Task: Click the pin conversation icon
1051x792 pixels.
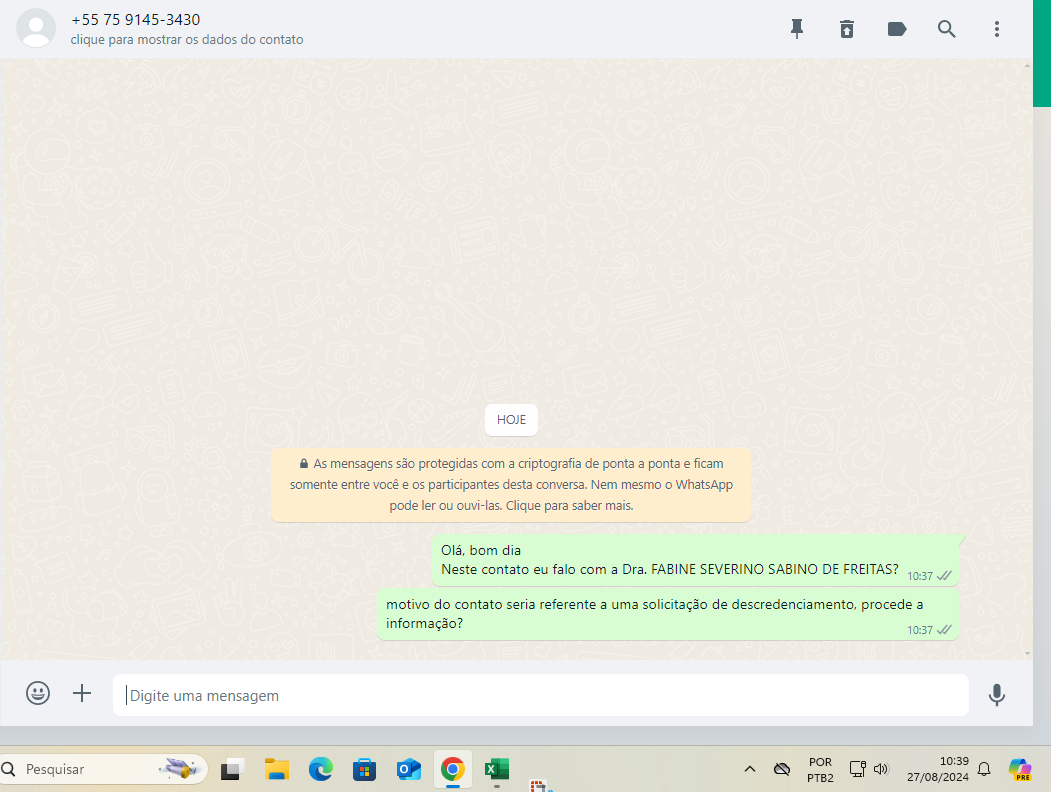Action: [x=797, y=29]
